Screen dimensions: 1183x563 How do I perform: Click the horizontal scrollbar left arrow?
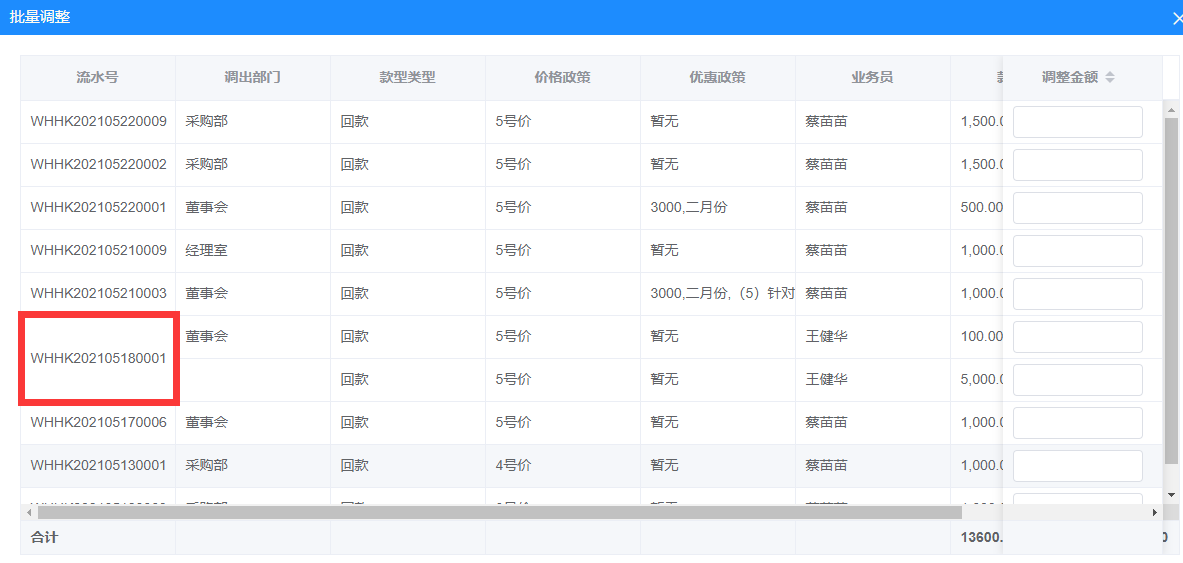tap(28, 512)
